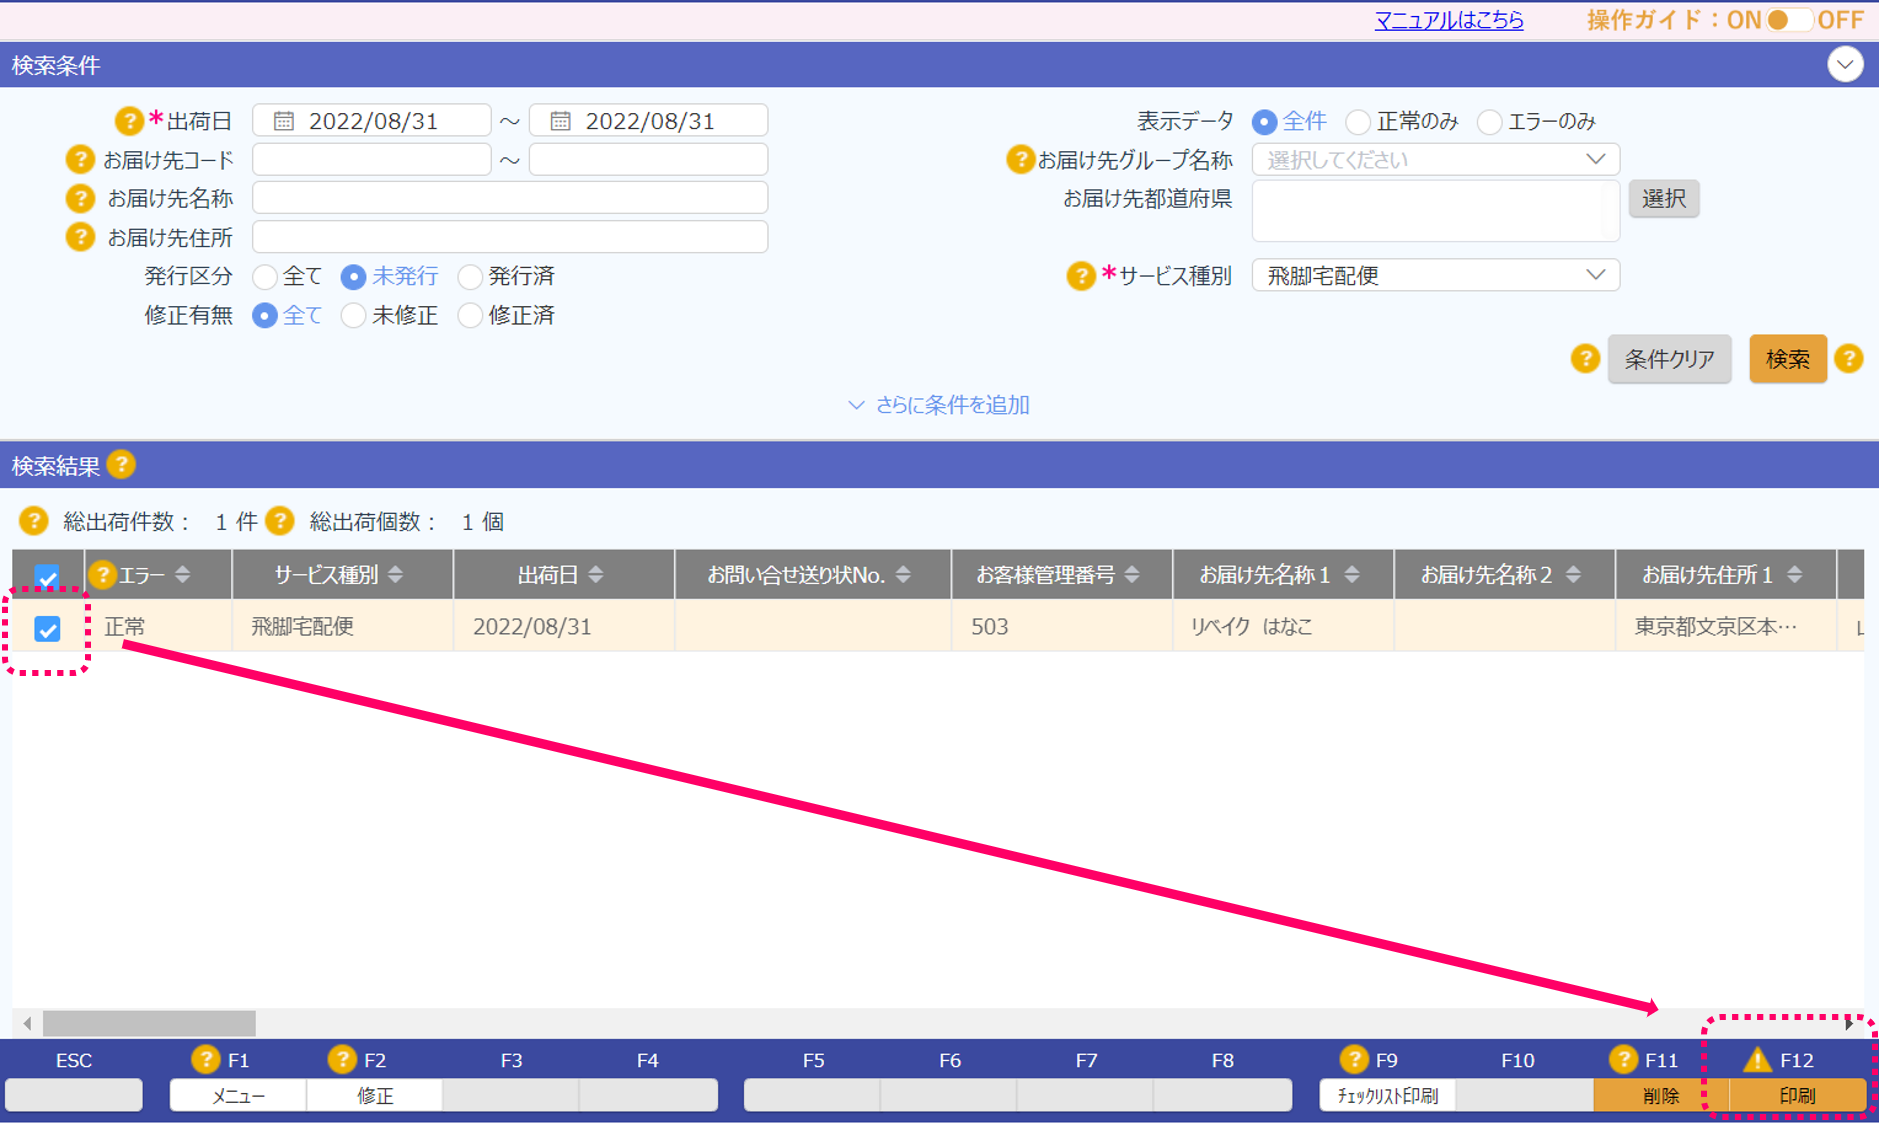Click help icon right of 検索 button

click(x=1849, y=359)
